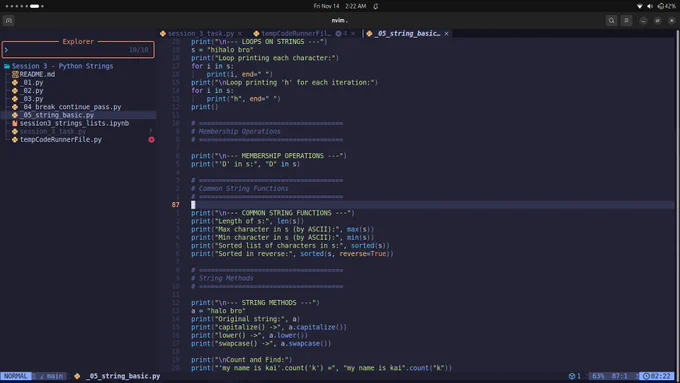Click the print("Length of s:", len(s)) line

247,221
